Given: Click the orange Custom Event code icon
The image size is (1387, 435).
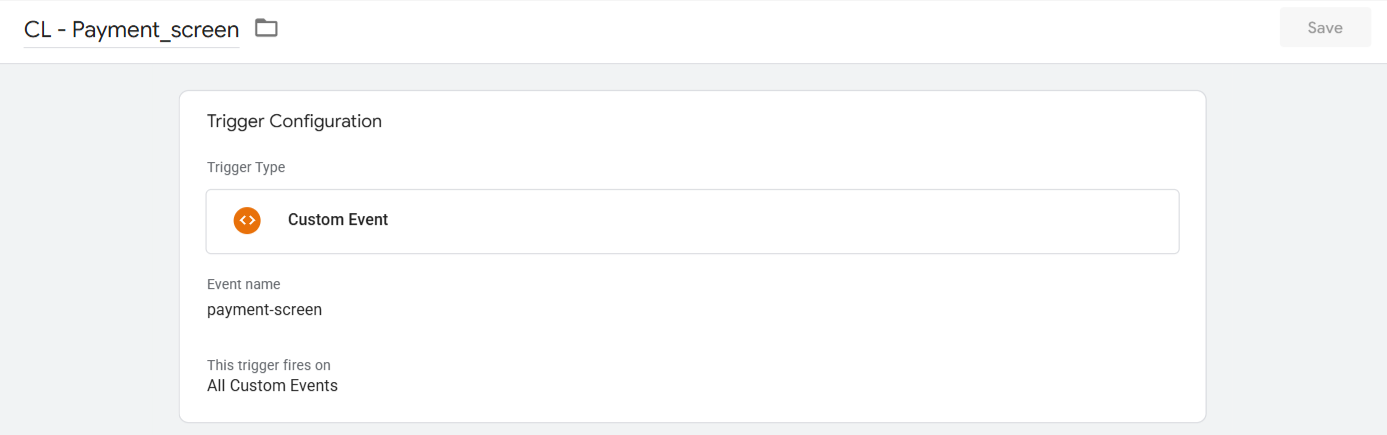Looking at the screenshot, I should 247,220.
